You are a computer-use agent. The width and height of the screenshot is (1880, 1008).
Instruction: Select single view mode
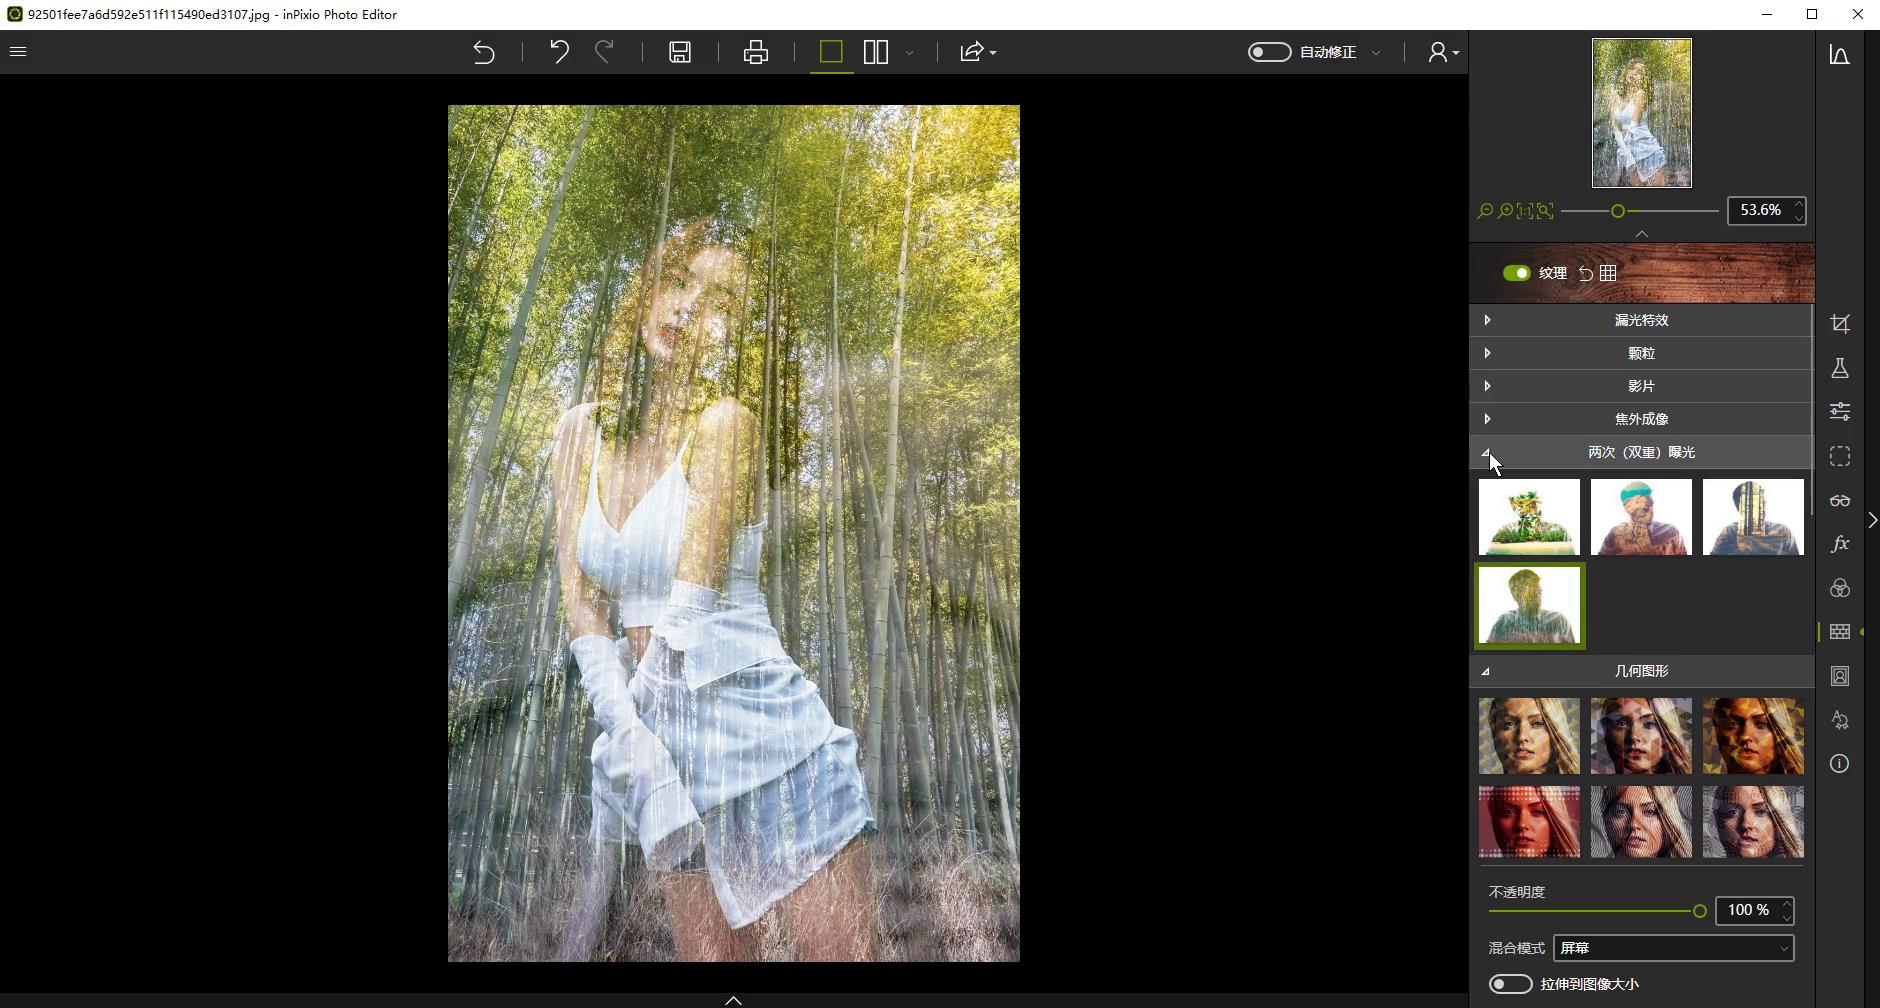(x=831, y=52)
